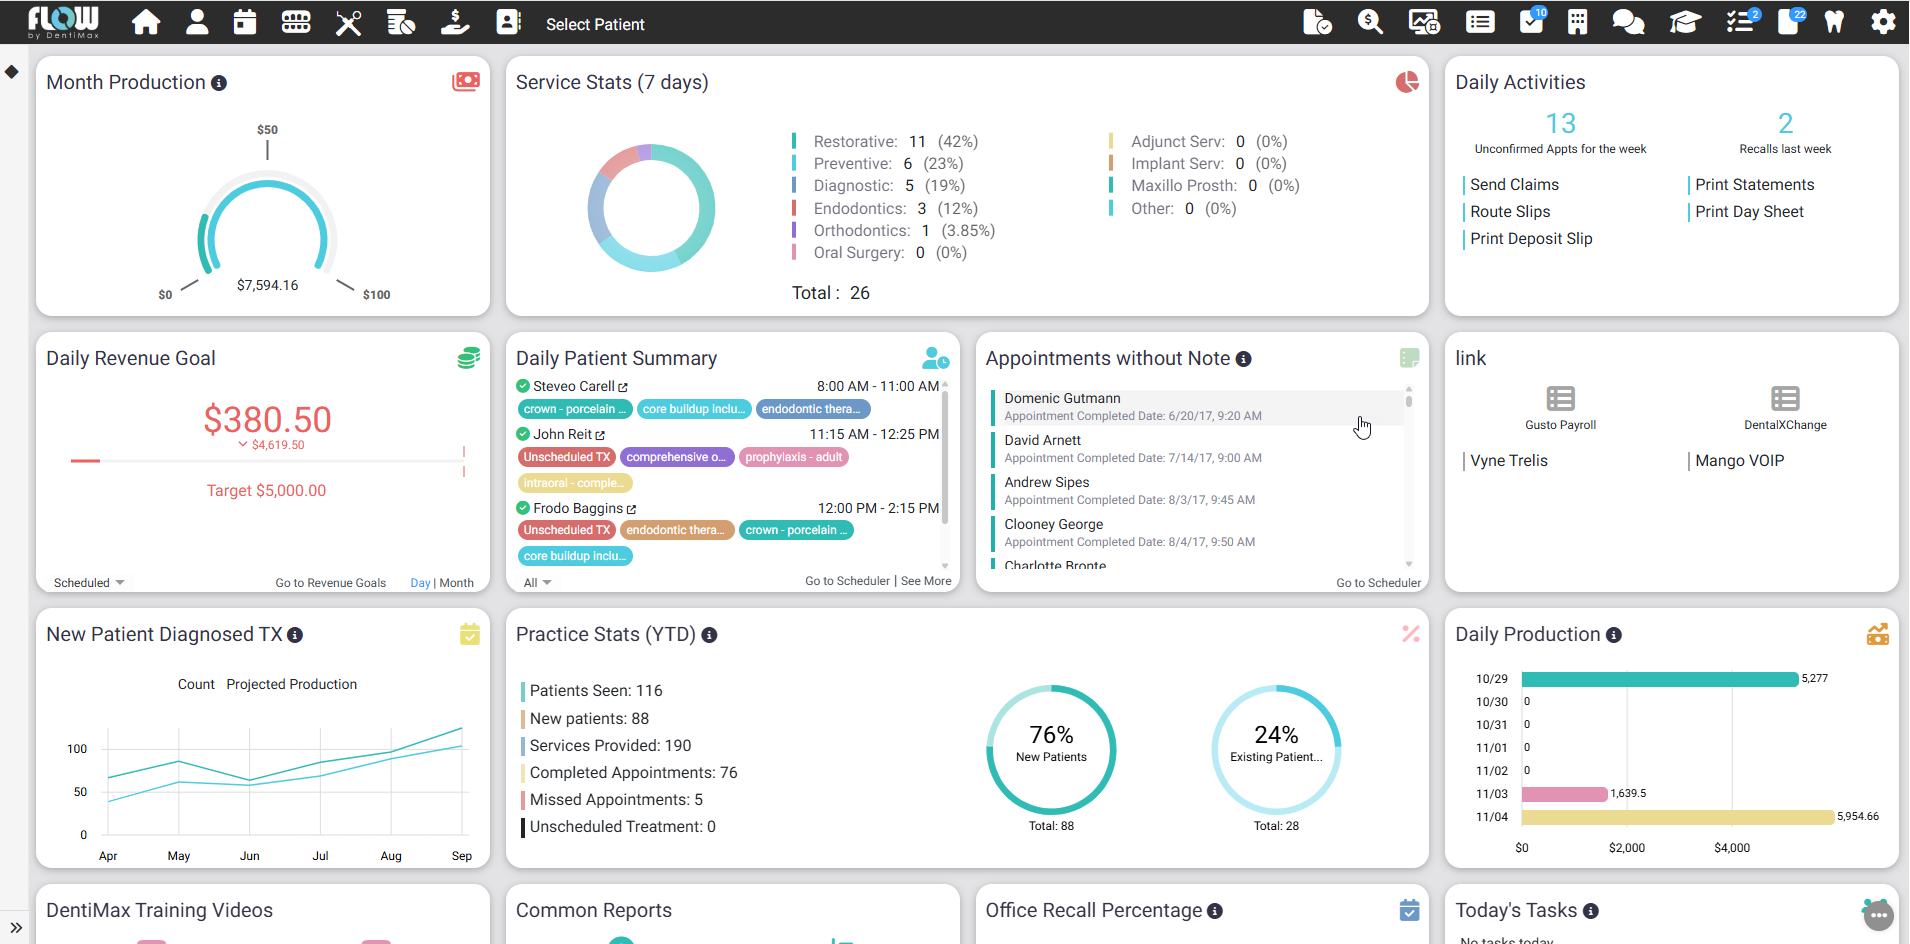Click Select Patient in the top bar
The image size is (1910, 944).
(x=595, y=24)
